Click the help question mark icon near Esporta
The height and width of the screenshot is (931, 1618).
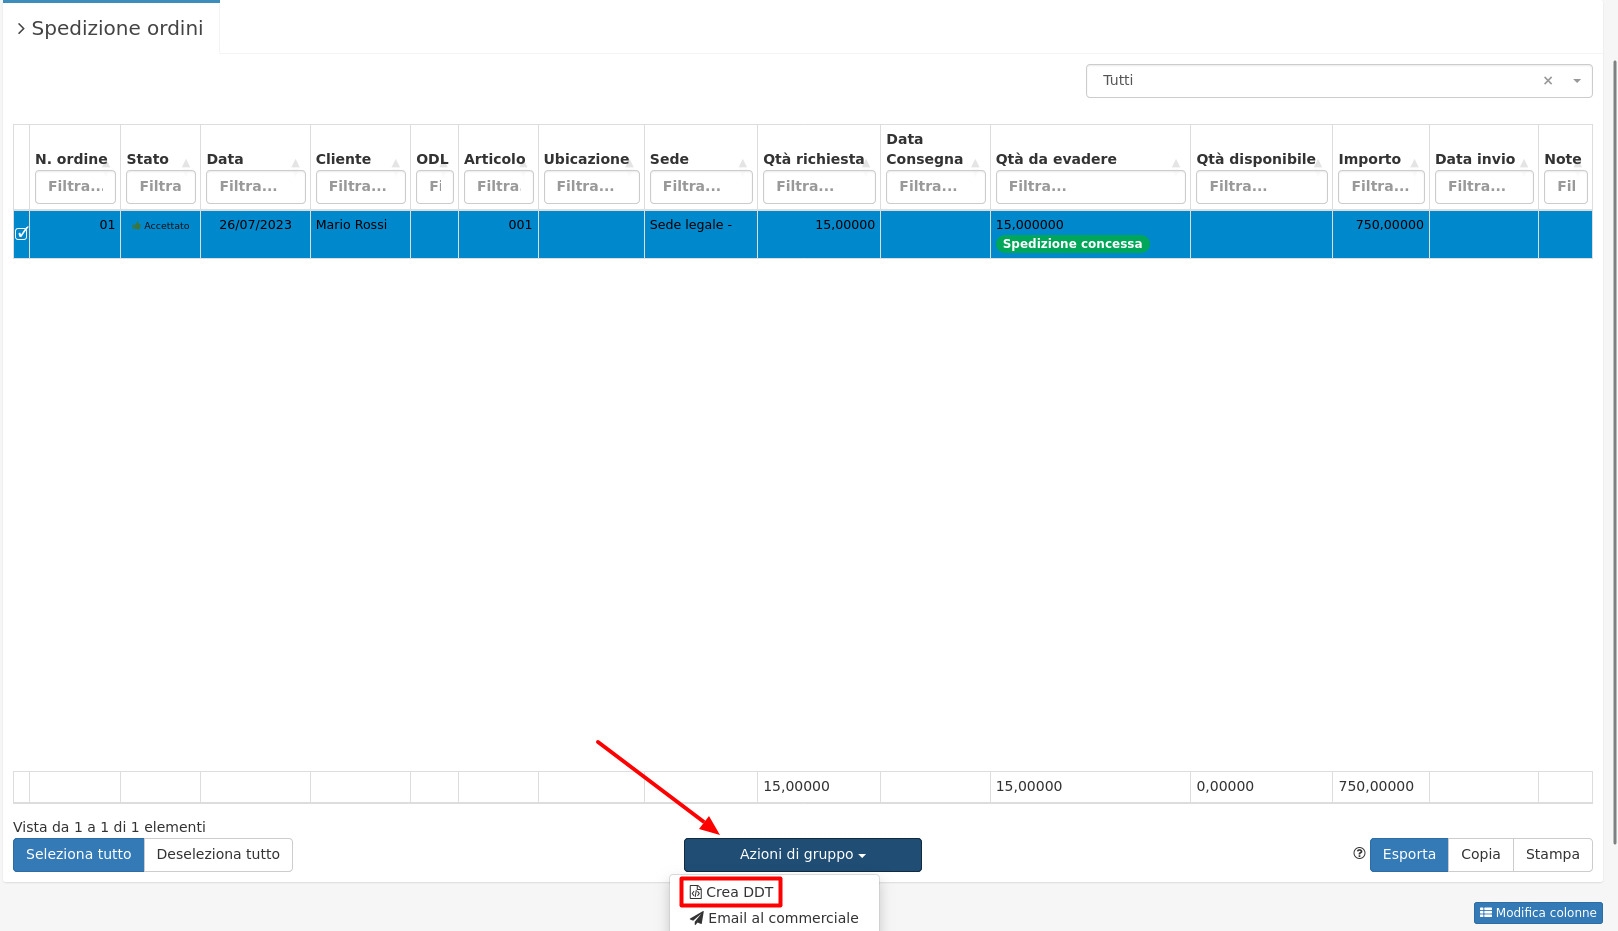[x=1359, y=854]
